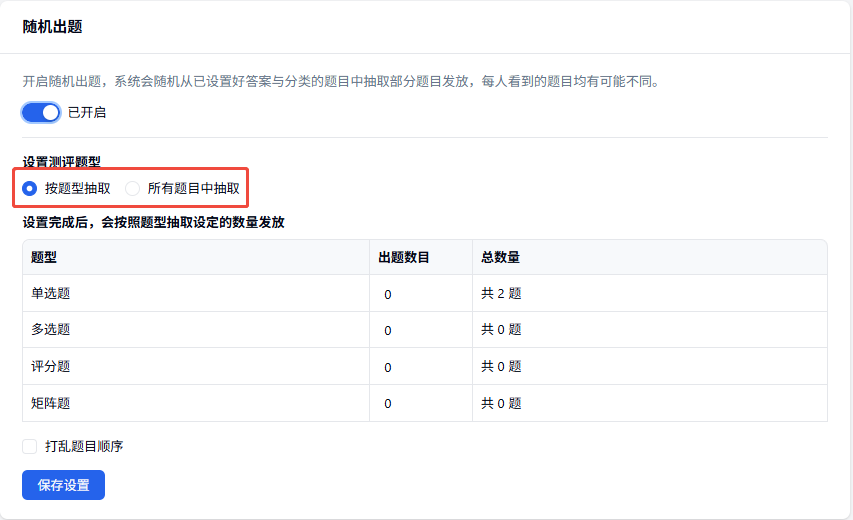The image size is (853, 520).
Task: Select the 所有题目中抽取 radio option
Action: [x=133, y=187]
